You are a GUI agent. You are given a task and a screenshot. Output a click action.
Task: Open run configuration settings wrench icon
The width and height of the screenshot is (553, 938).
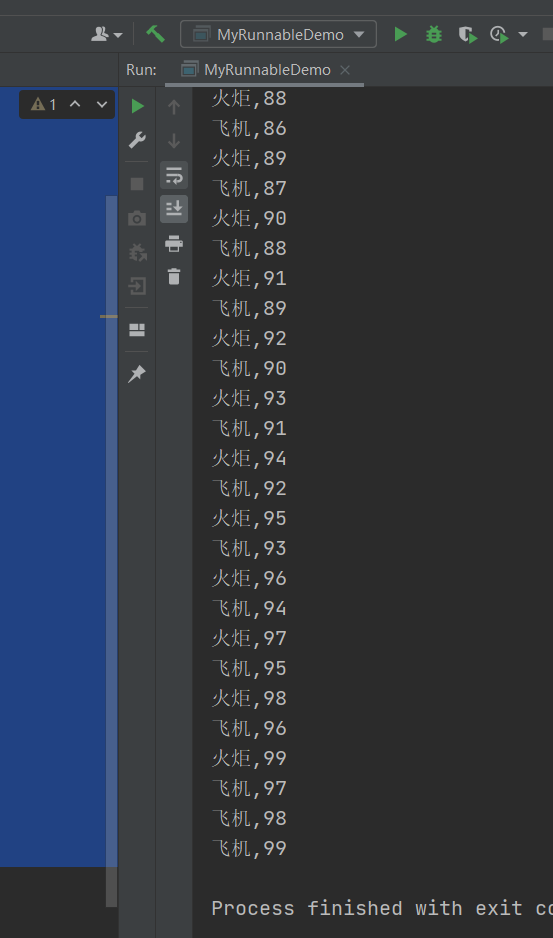pyautogui.click(x=137, y=141)
